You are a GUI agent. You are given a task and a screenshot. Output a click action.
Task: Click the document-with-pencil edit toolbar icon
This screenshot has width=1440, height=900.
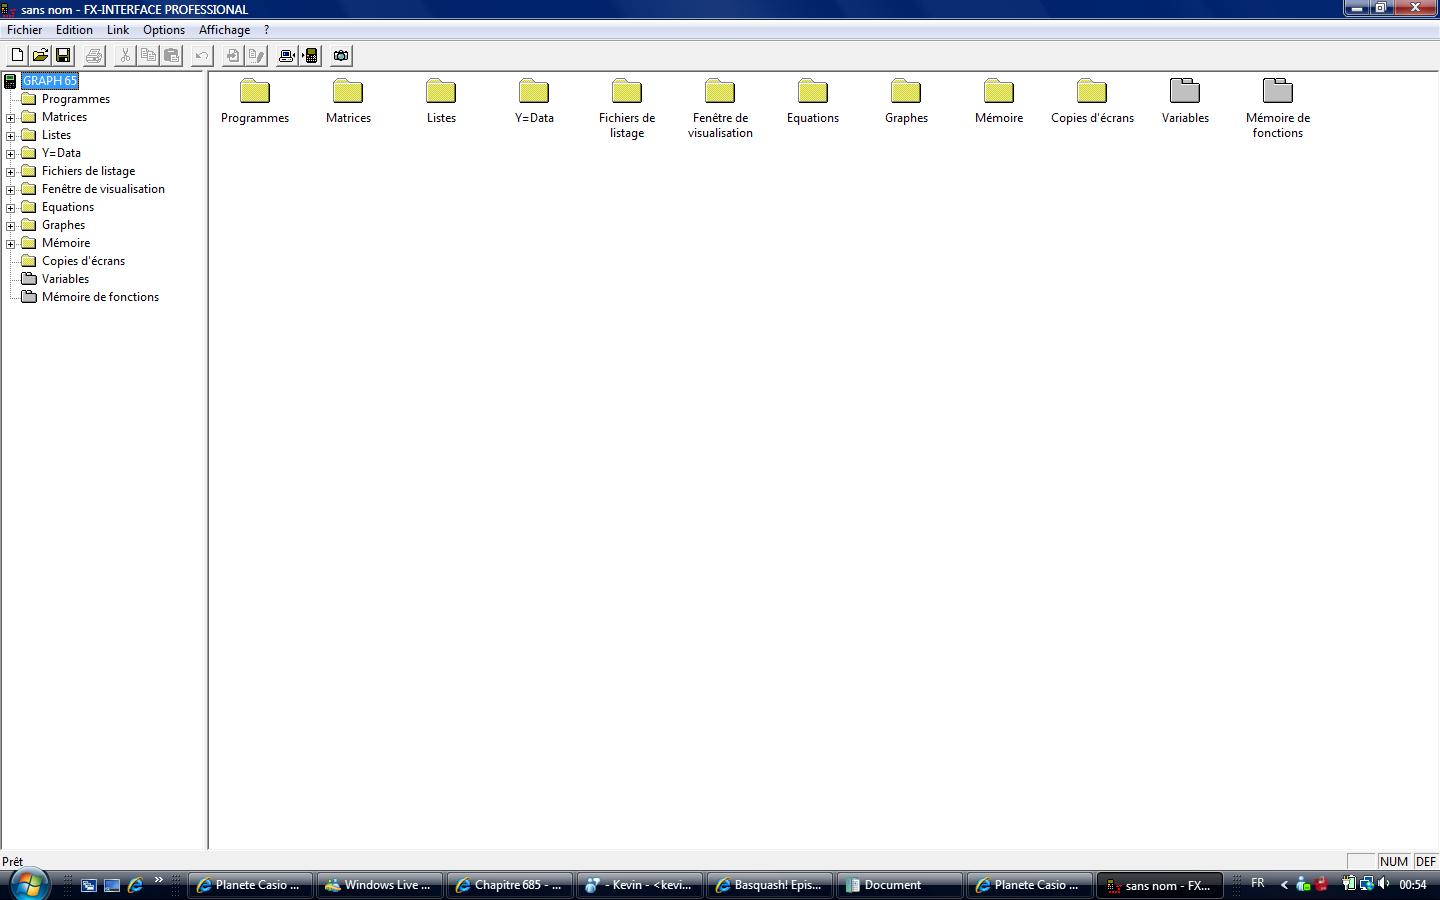256,56
